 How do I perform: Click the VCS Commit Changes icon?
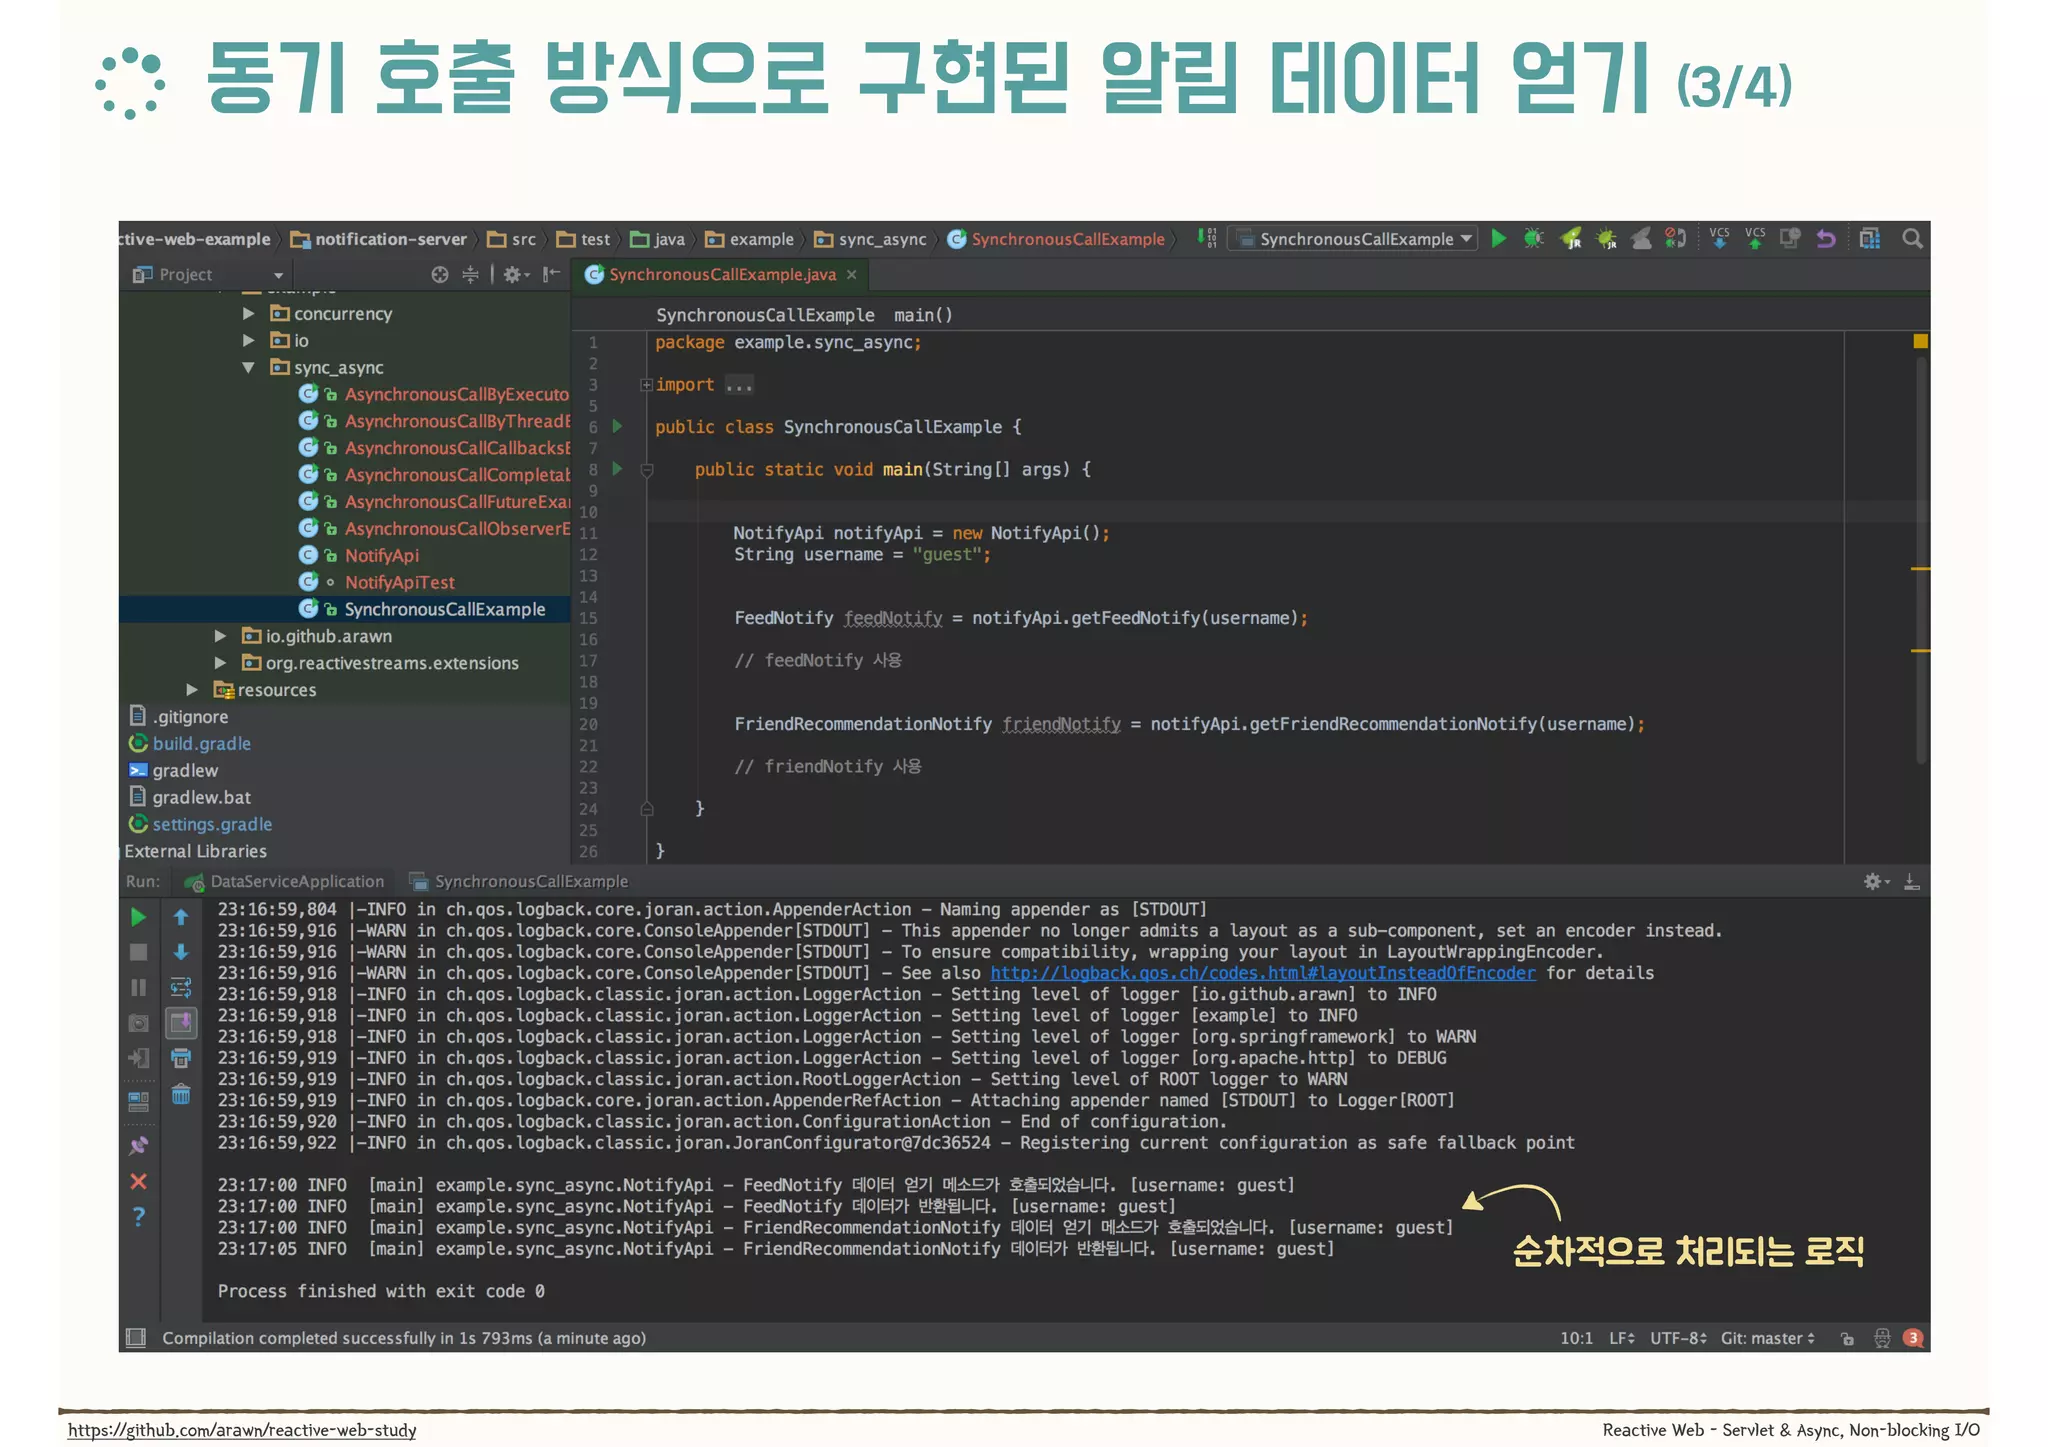point(1755,238)
